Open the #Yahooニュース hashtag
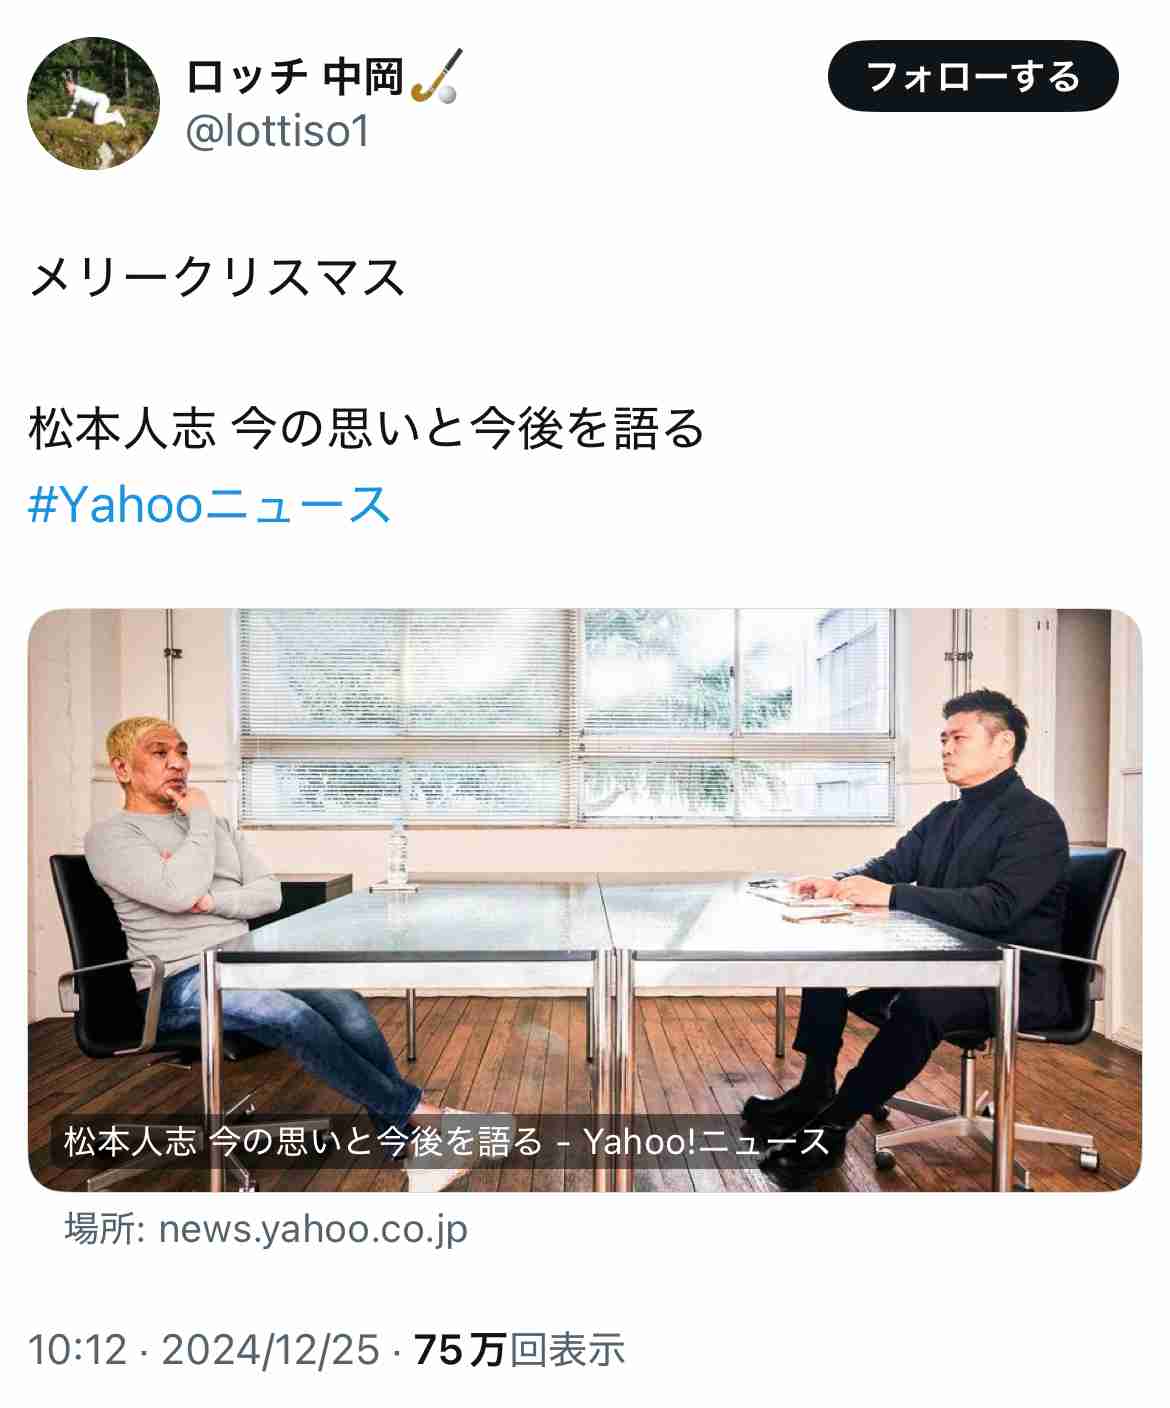Image resolution: width=1170 pixels, height=1408 pixels. point(210,504)
